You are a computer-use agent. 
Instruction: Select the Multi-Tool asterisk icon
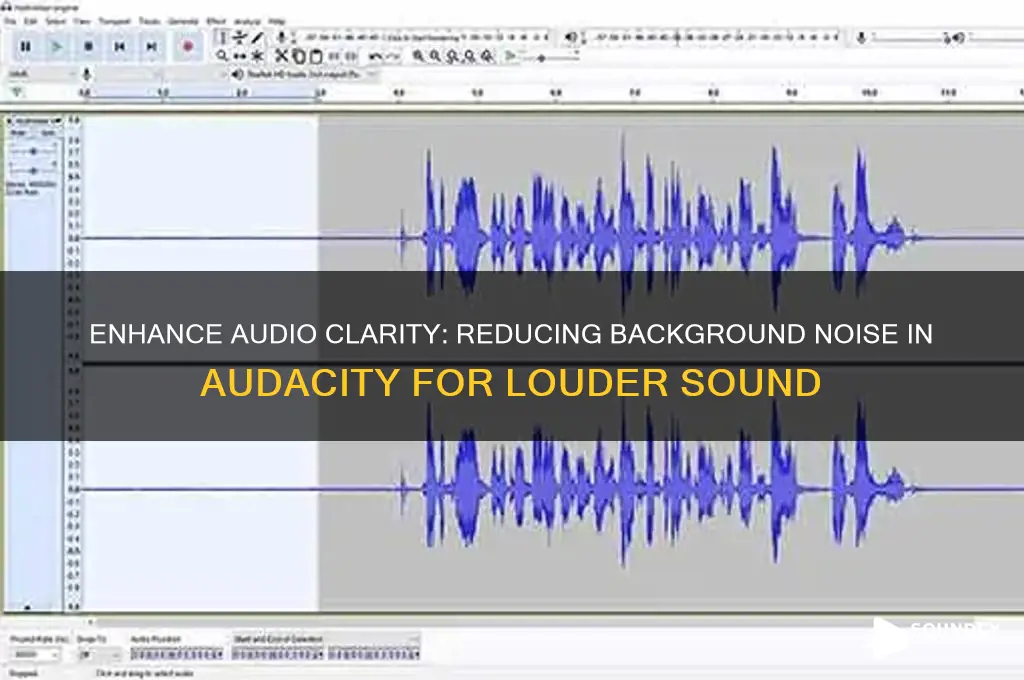pos(257,56)
